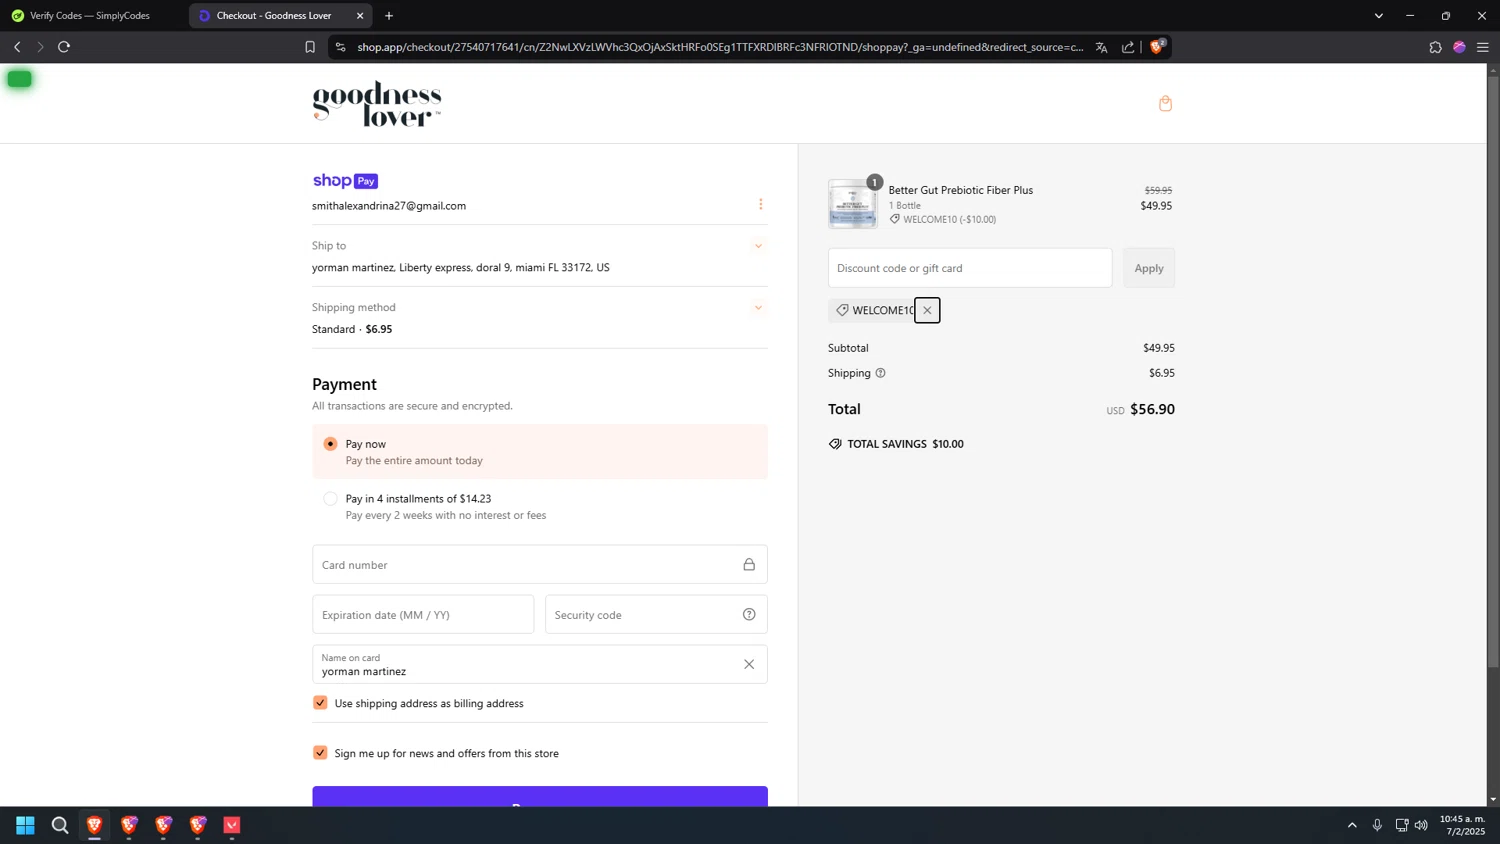Open the purple profile avatar icon
The height and width of the screenshot is (844, 1500).
(1459, 47)
